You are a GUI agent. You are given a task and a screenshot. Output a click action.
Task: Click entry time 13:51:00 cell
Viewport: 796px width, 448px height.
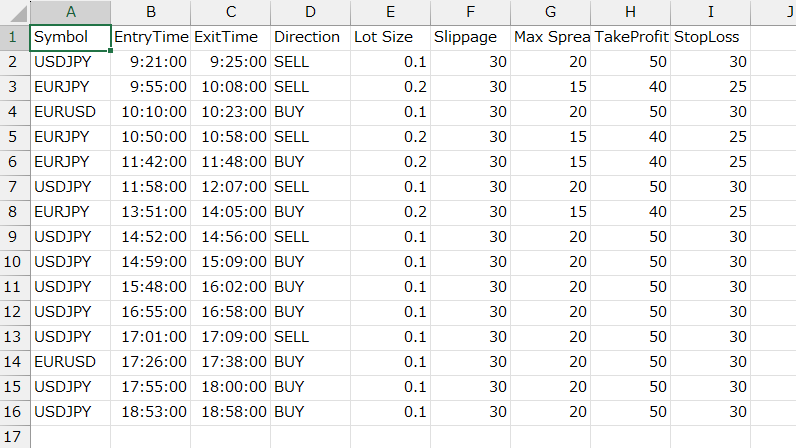[x=150, y=211]
